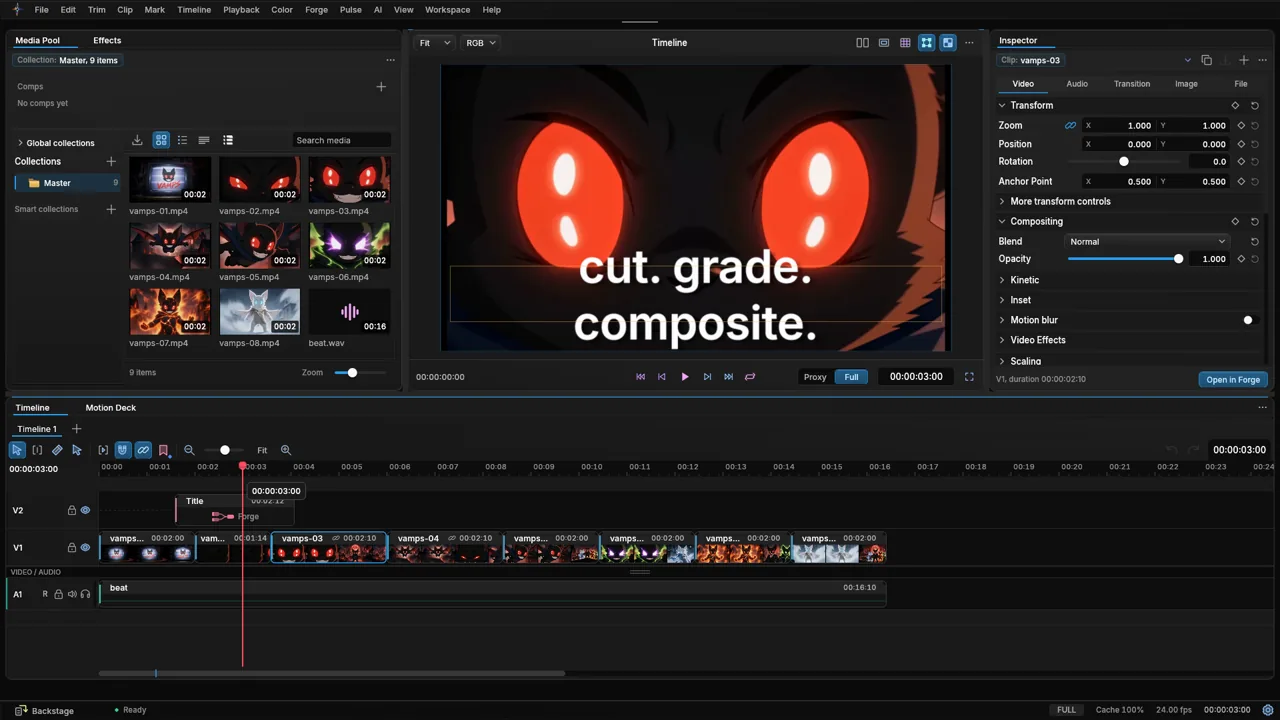
Task: Click the marker bookmark icon in timeline toolbar
Action: point(164,450)
